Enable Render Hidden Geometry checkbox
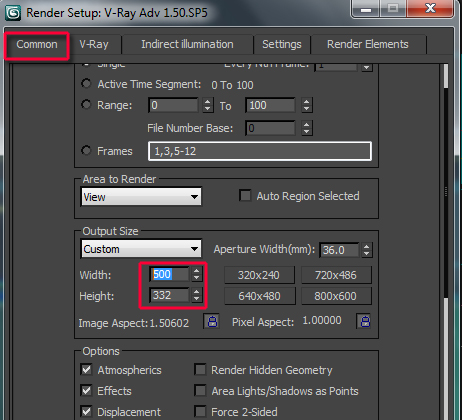The image size is (462, 420). click(200, 370)
